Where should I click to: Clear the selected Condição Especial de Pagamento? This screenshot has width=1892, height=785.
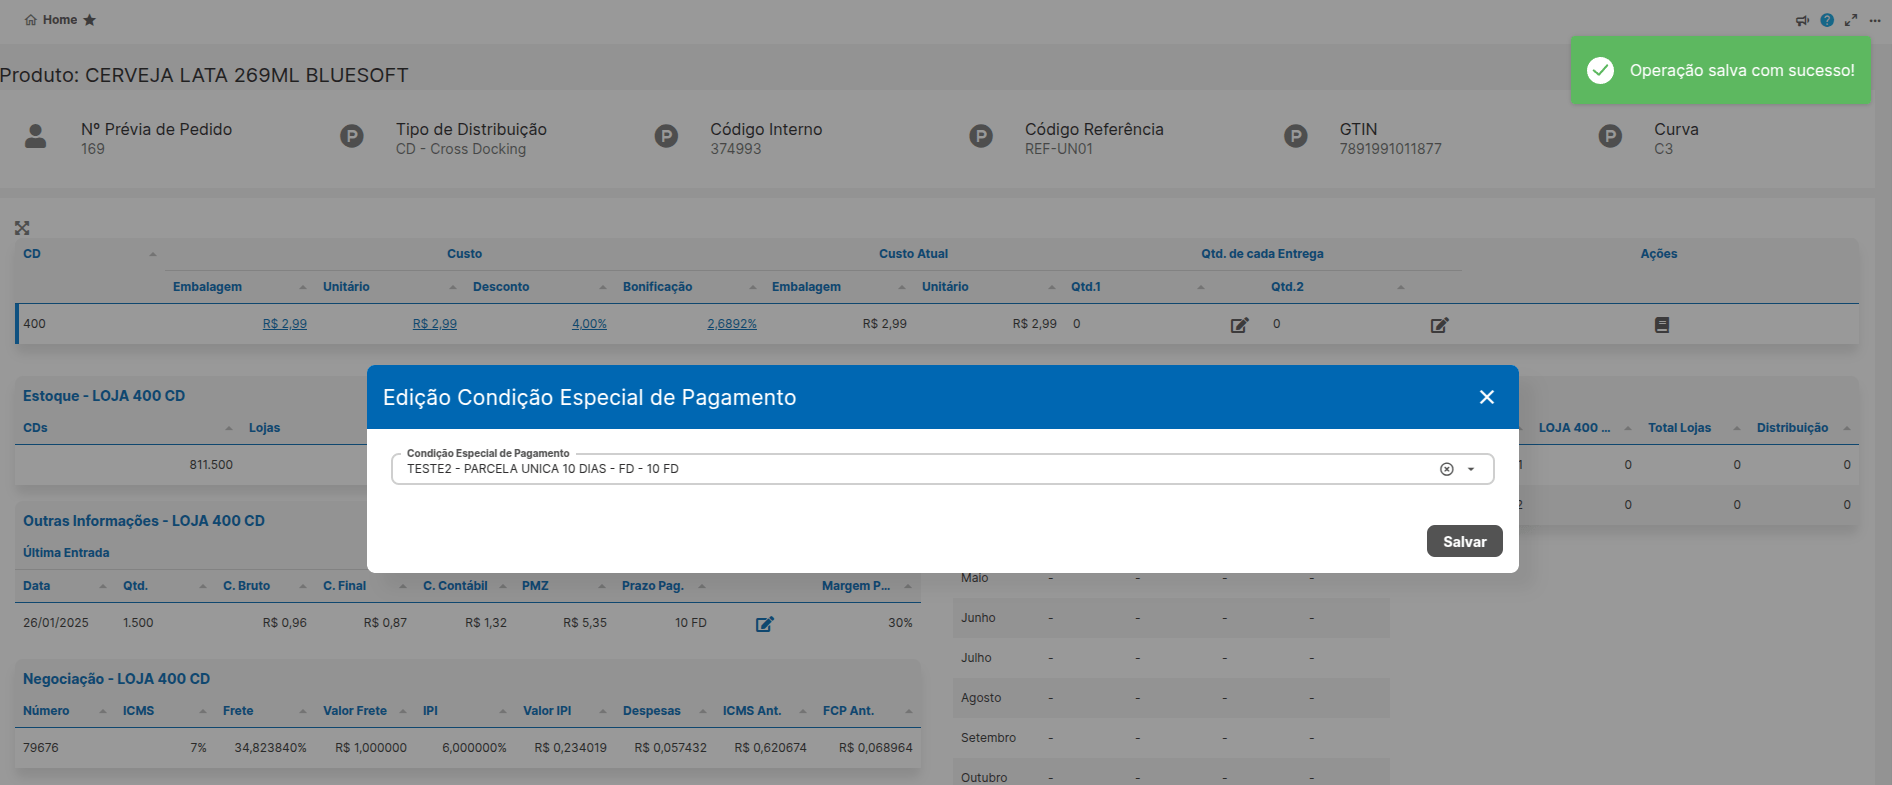(1446, 469)
